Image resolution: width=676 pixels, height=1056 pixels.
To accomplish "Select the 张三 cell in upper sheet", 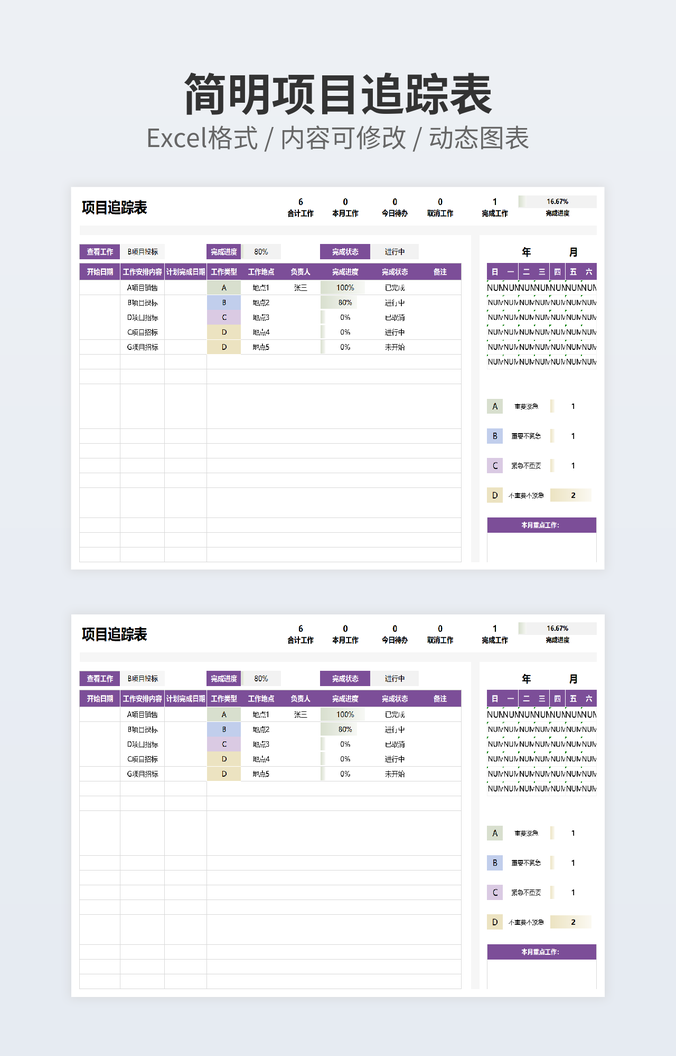I will (300, 287).
